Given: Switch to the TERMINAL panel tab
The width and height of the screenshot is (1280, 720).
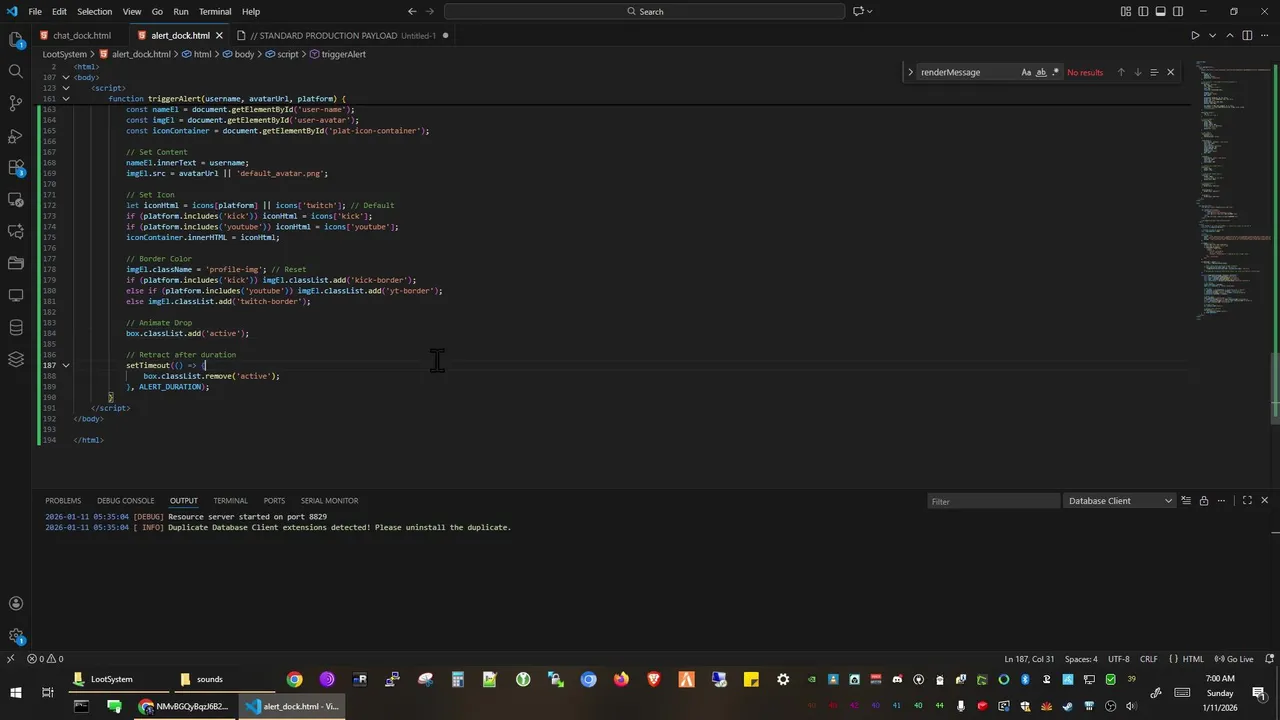Looking at the screenshot, I should pos(230,500).
